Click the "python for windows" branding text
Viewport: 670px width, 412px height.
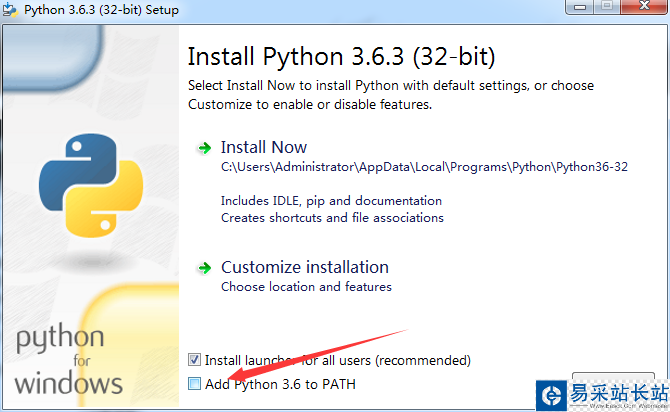coord(66,360)
